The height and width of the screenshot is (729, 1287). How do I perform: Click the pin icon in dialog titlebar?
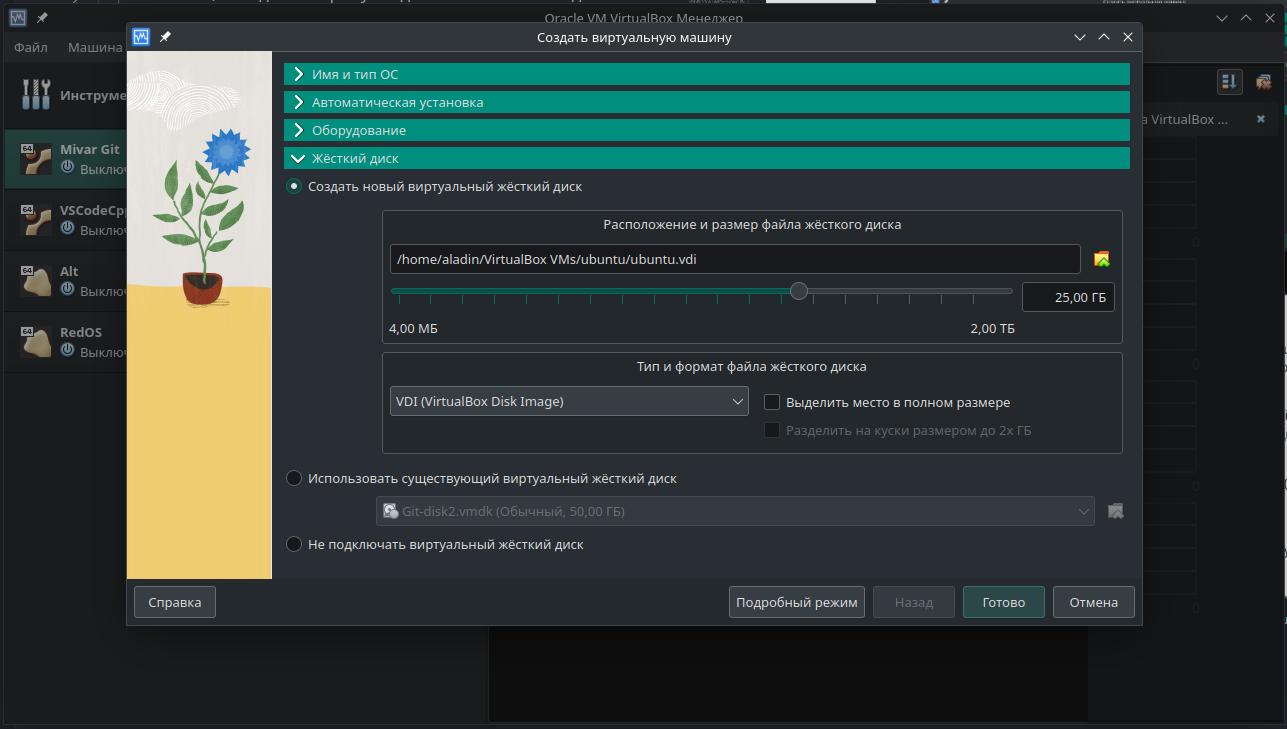(165, 36)
